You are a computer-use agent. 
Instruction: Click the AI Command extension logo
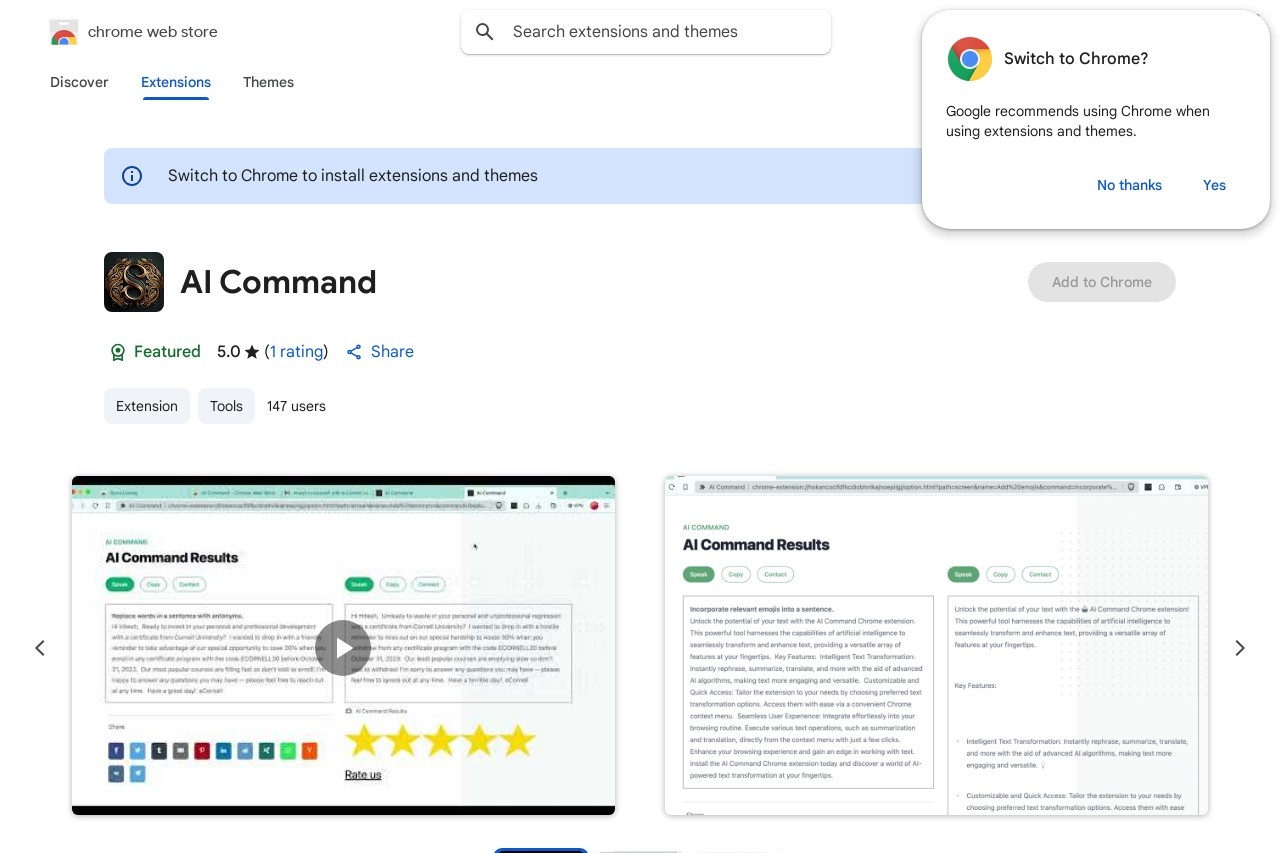134,282
